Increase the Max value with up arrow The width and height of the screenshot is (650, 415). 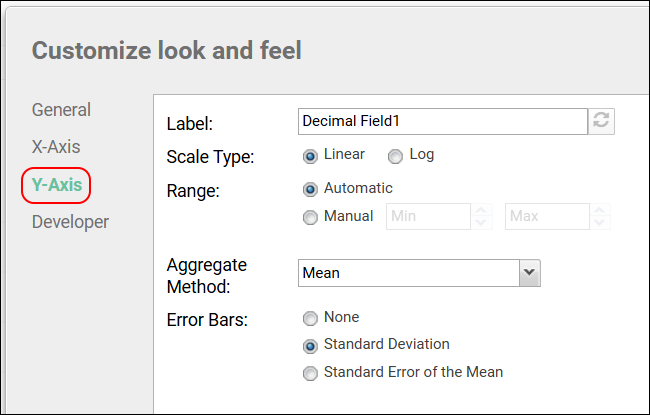599,211
